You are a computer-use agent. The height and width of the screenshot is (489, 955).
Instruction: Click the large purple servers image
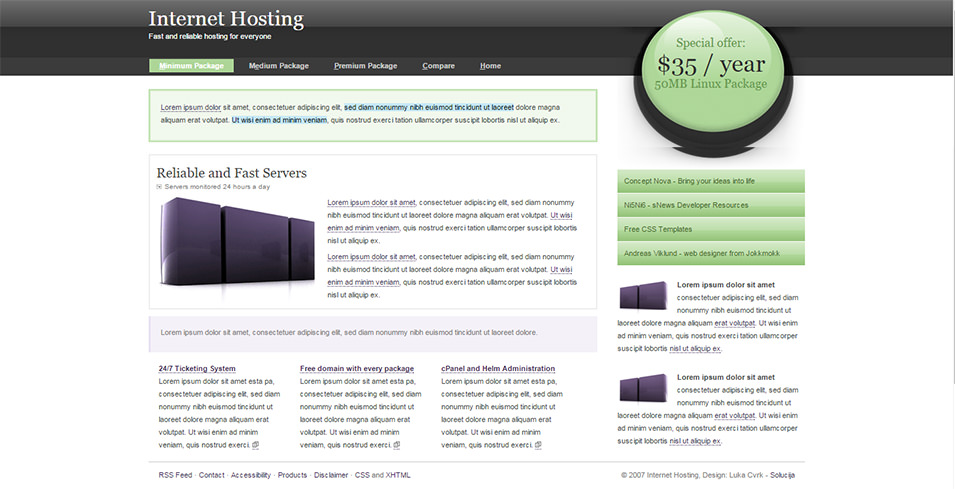click(236, 248)
